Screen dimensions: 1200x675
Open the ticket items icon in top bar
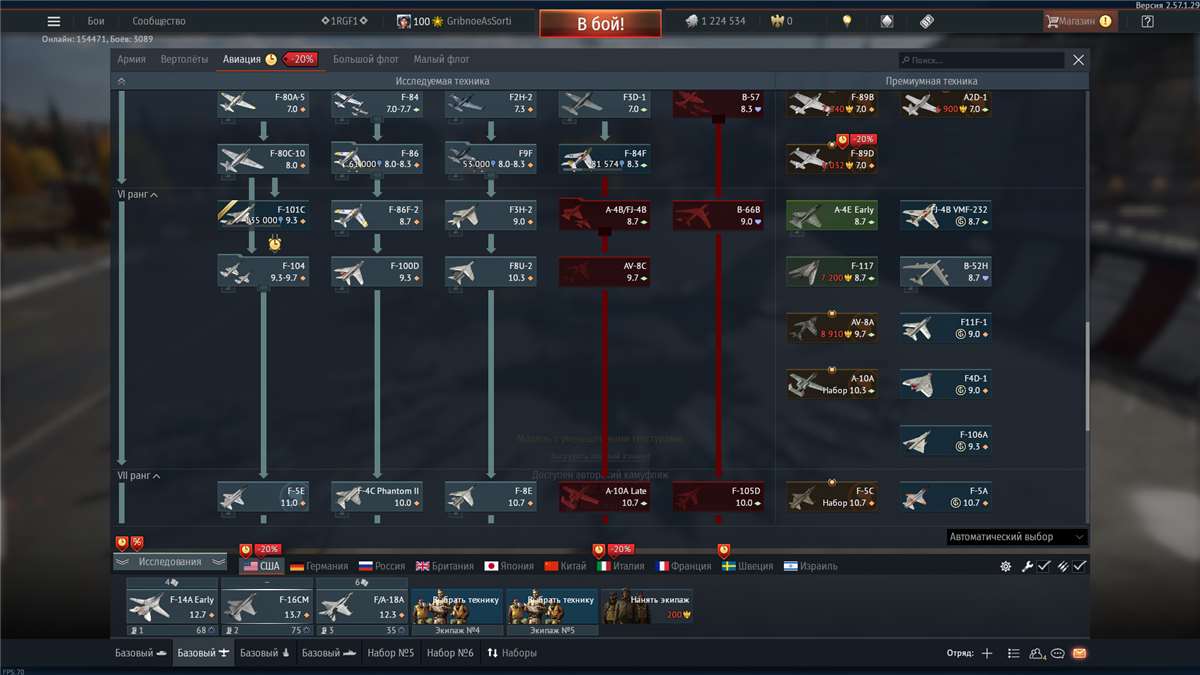click(x=927, y=21)
